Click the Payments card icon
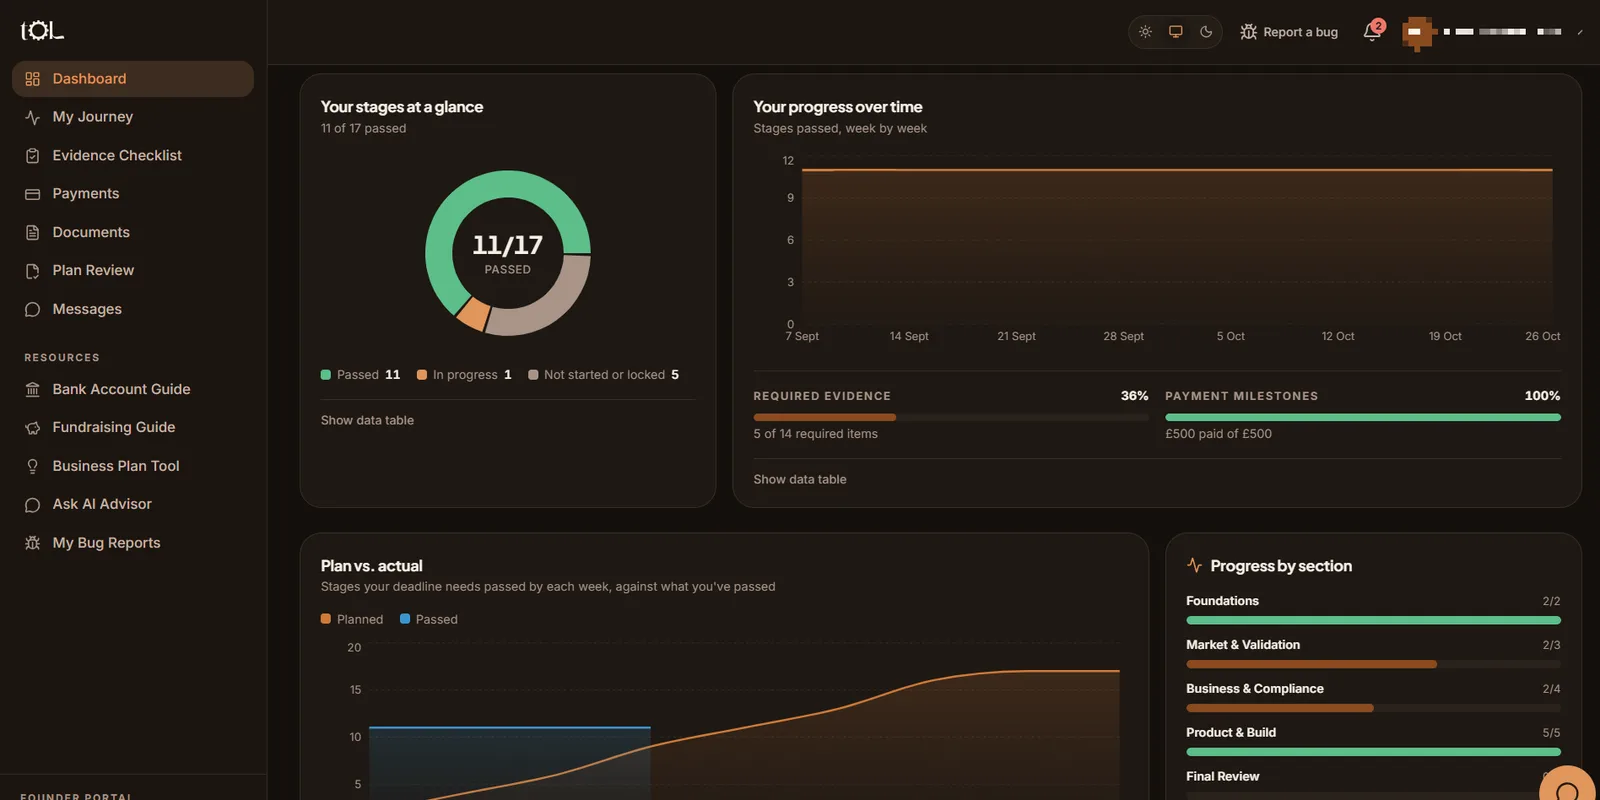Screen dimensions: 1600x800 (x=32, y=194)
